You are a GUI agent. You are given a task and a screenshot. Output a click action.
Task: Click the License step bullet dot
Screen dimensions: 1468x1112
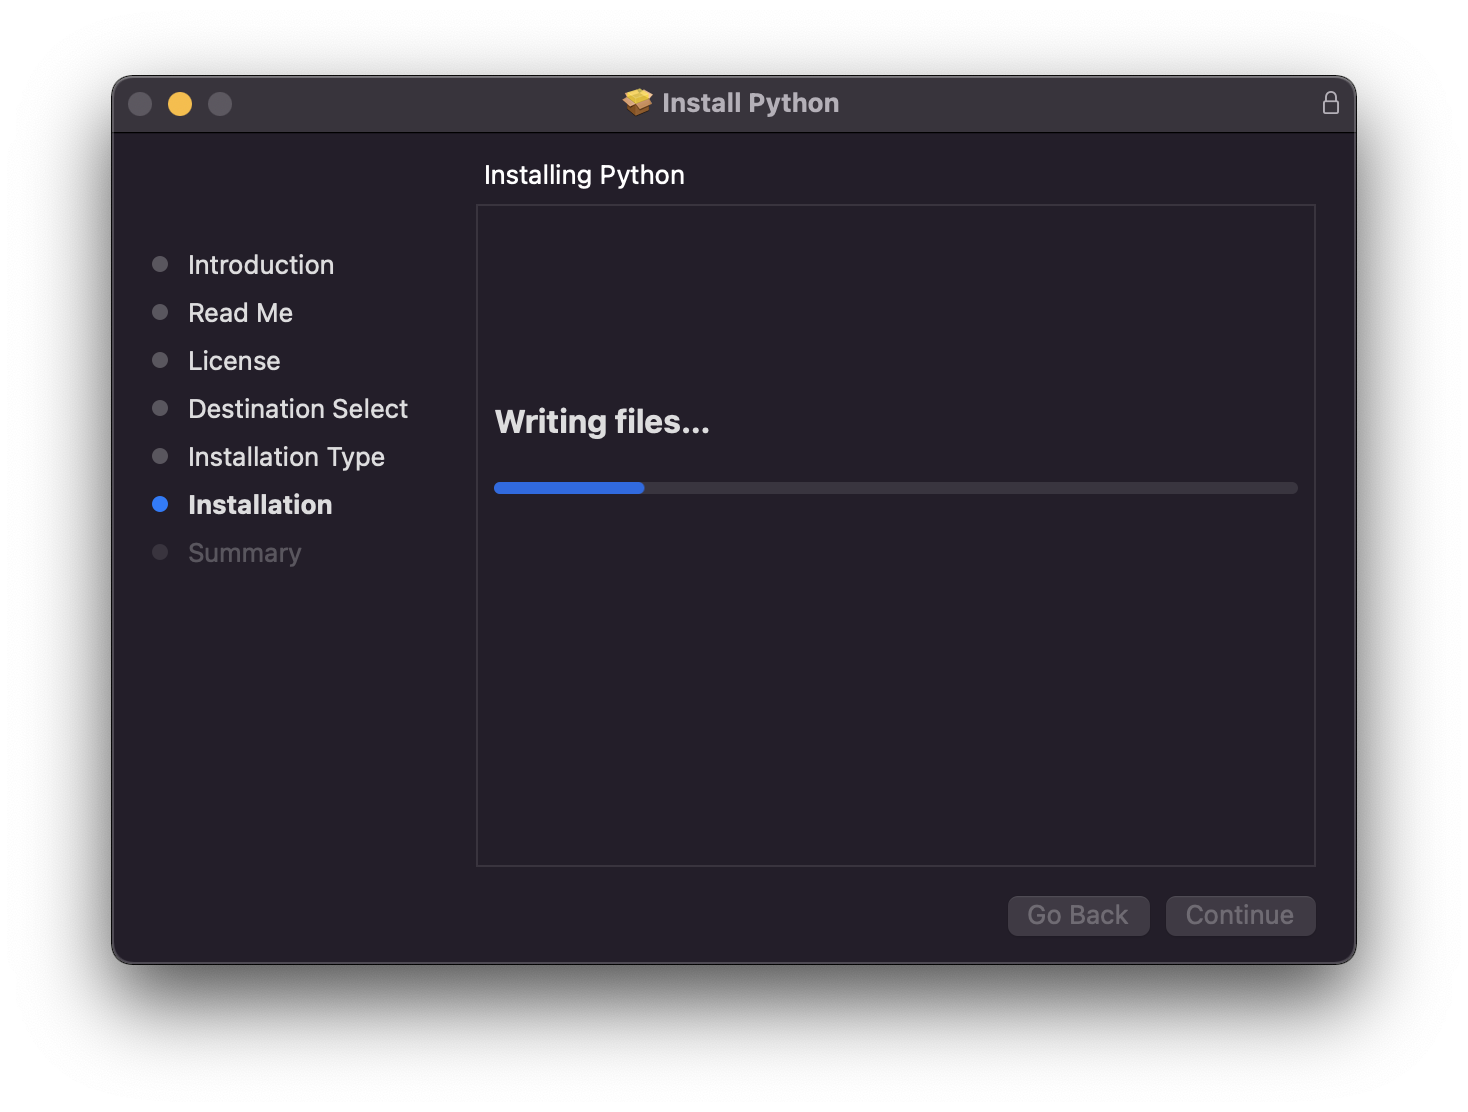[x=160, y=360]
